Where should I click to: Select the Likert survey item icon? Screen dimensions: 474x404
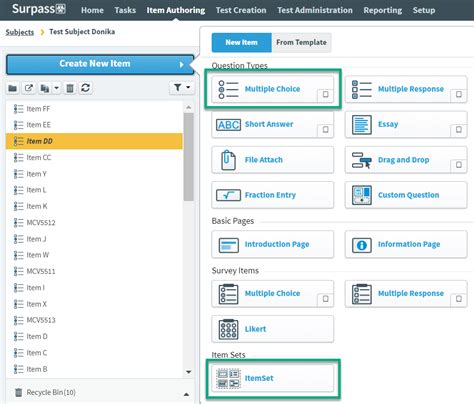tap(228, 329)
